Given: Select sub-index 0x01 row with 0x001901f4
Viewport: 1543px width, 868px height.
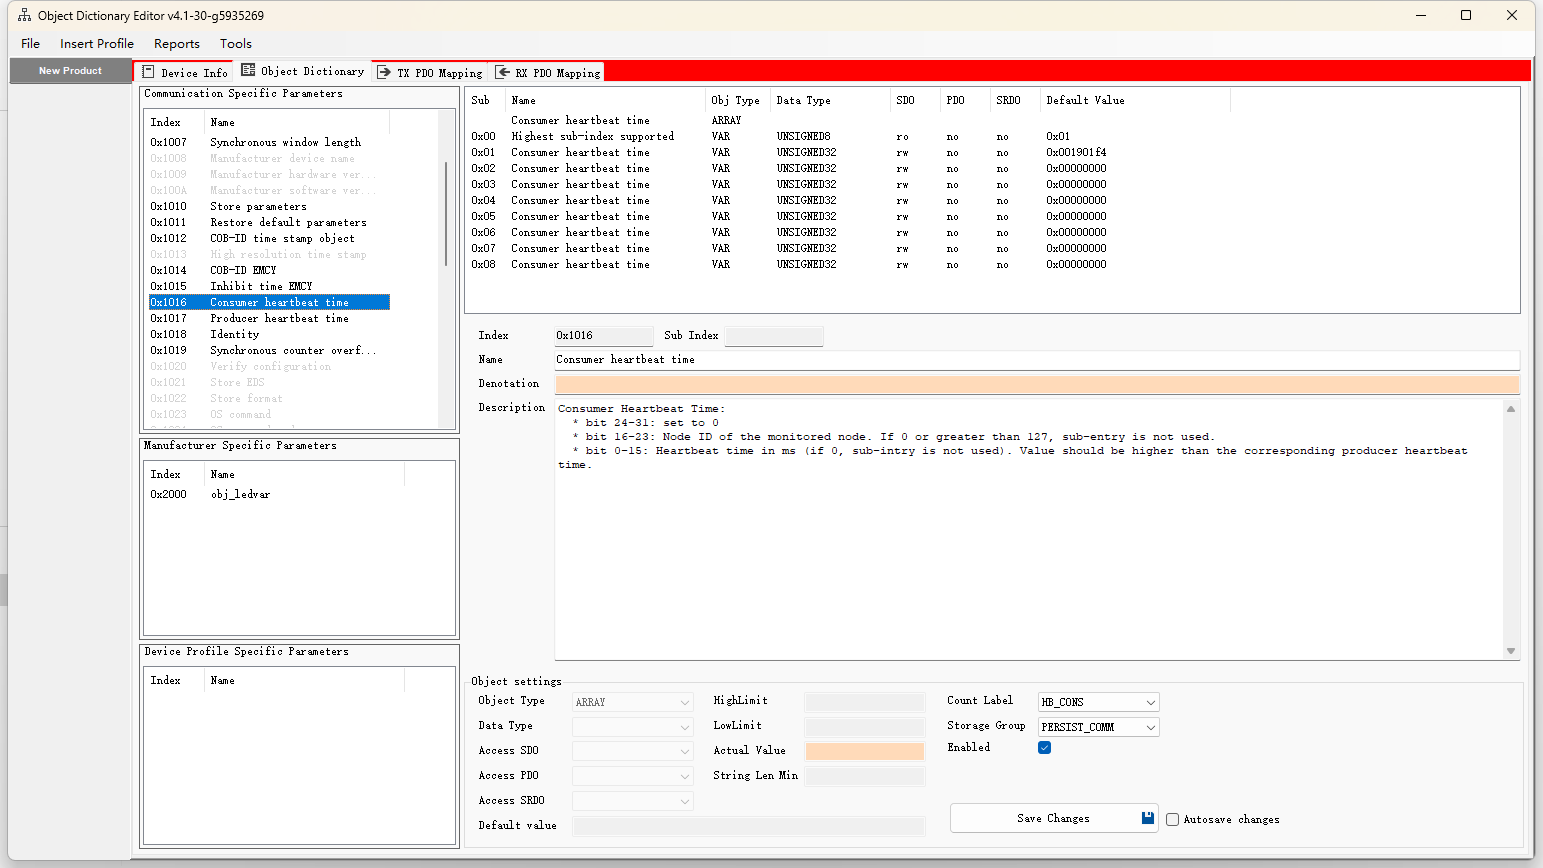Looking at the screenshot, I should point(850,152).
